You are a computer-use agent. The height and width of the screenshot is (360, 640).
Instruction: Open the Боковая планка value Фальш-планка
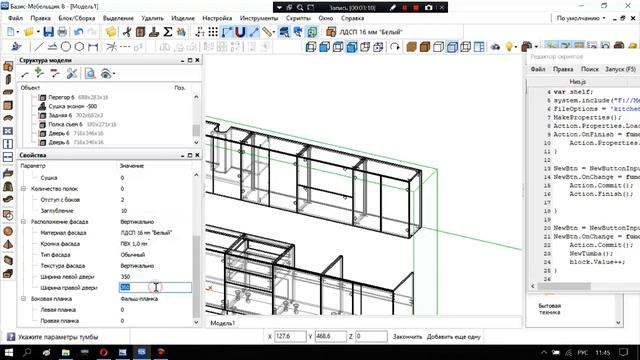click(139, 299)
